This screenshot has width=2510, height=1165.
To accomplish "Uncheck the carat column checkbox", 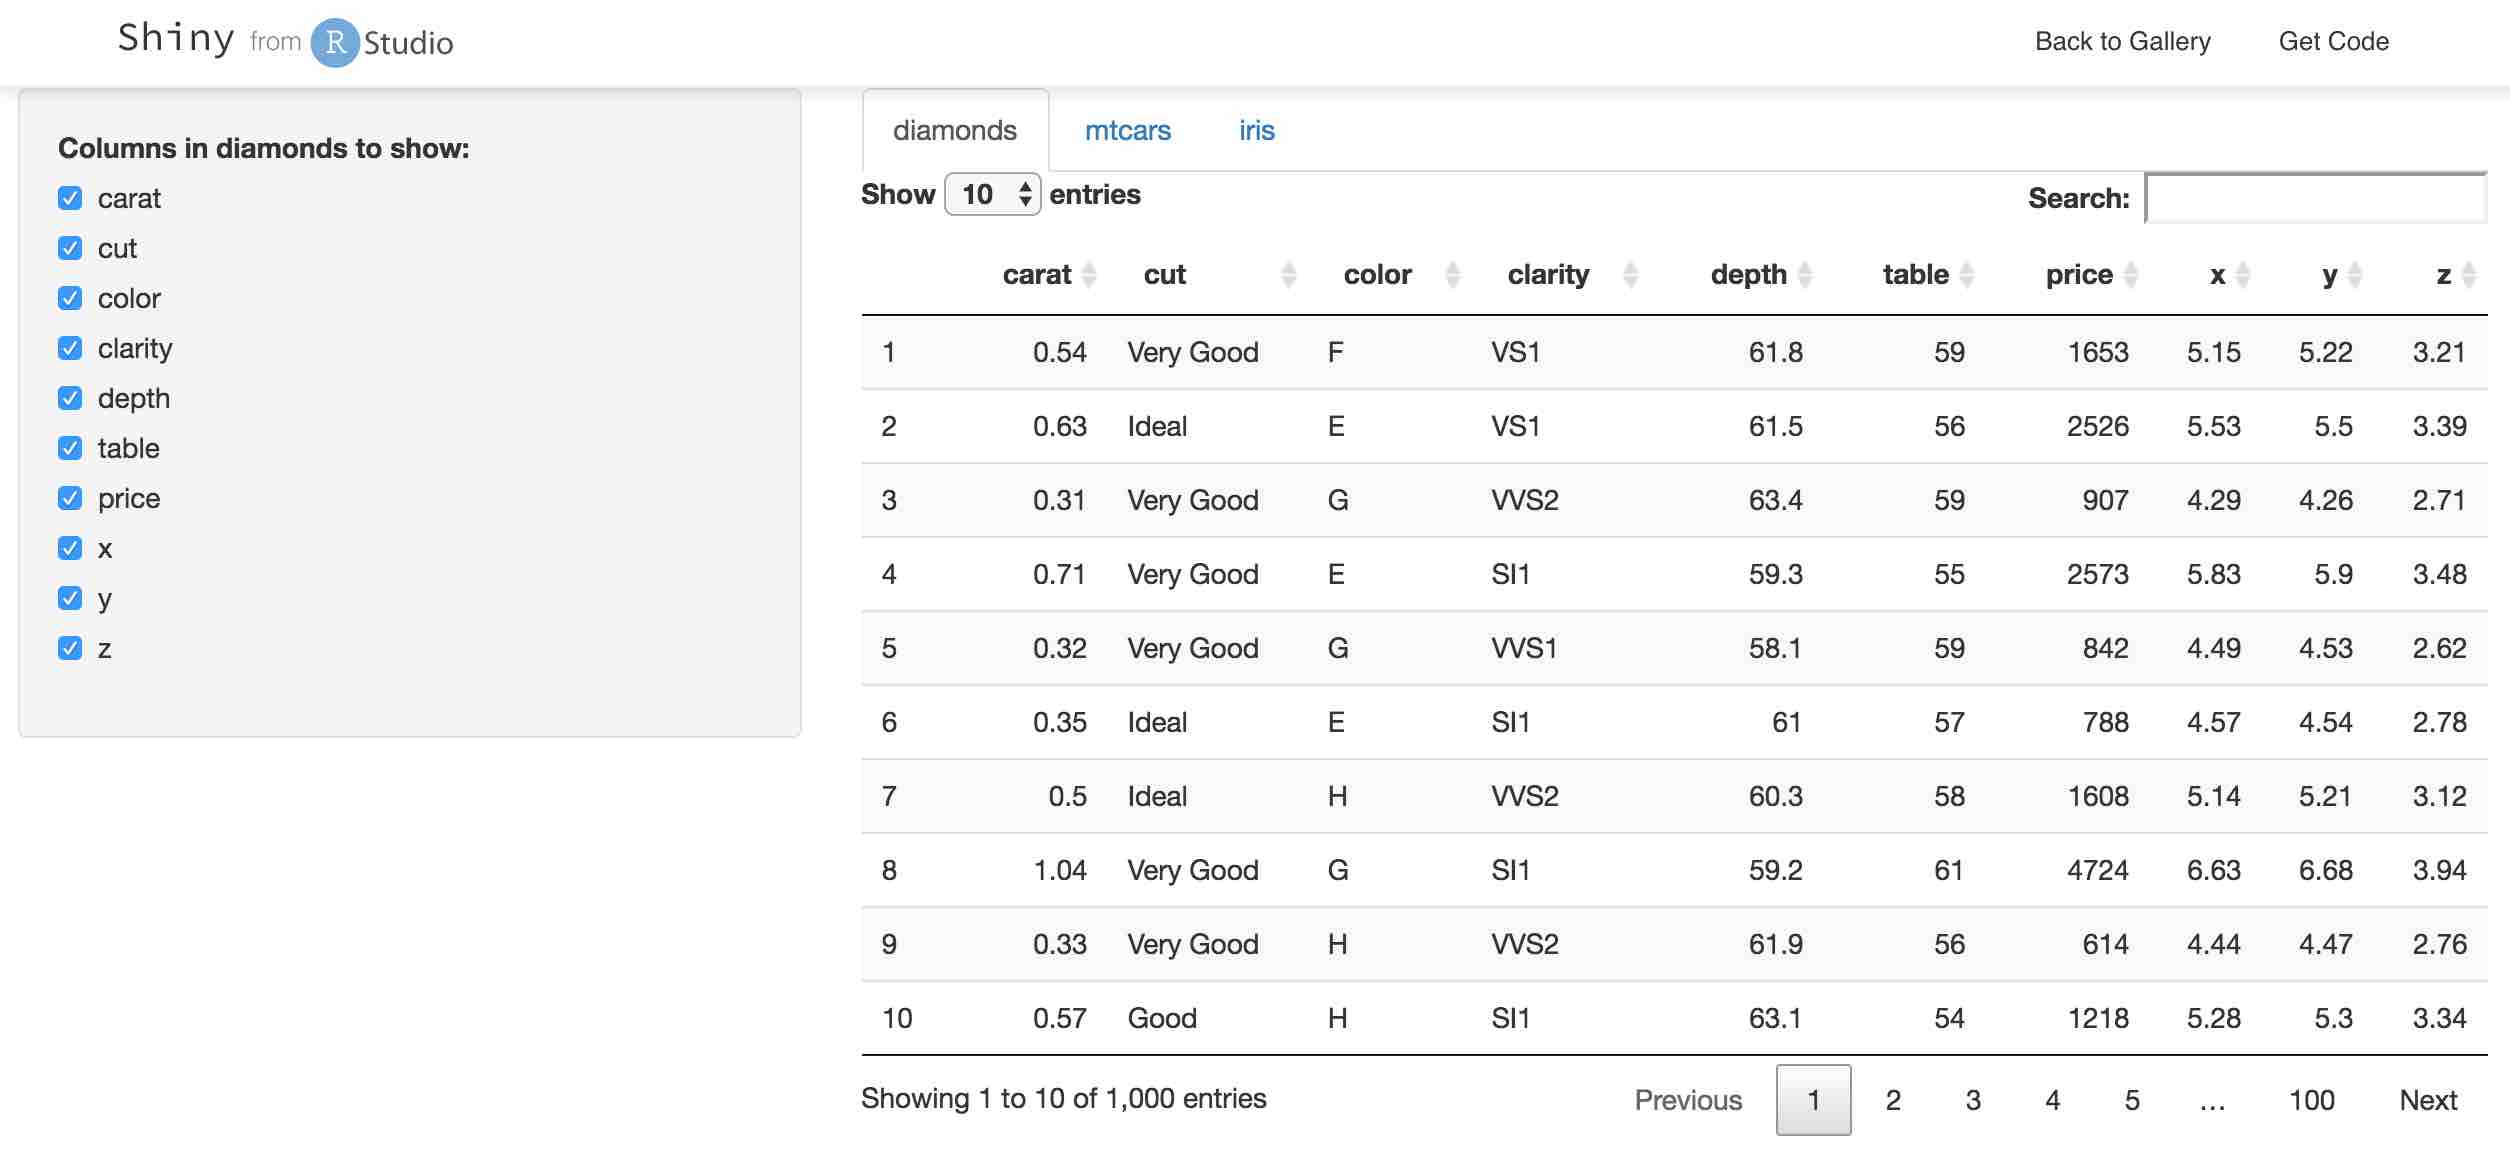I will click(70, 198).
